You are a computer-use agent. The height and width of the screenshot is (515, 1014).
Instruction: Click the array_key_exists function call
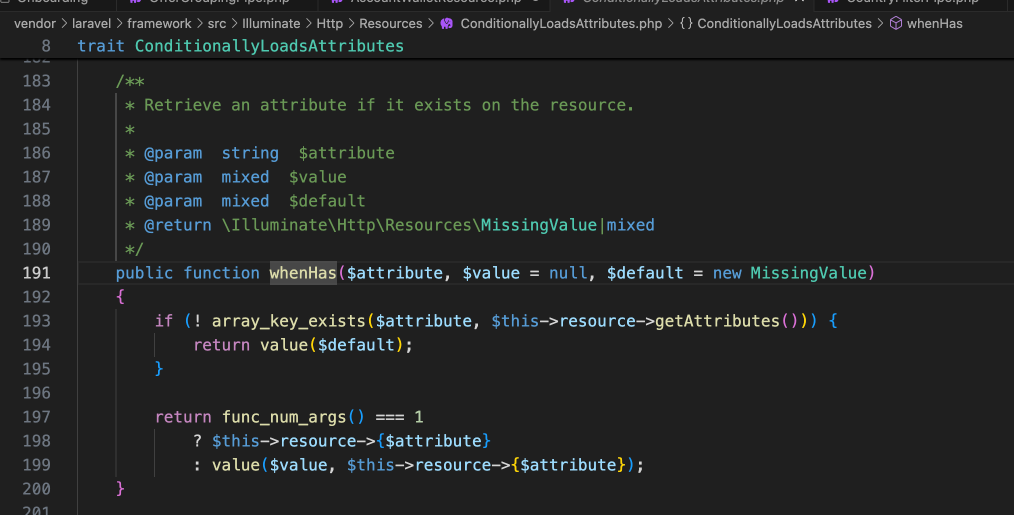coord(289,321)
